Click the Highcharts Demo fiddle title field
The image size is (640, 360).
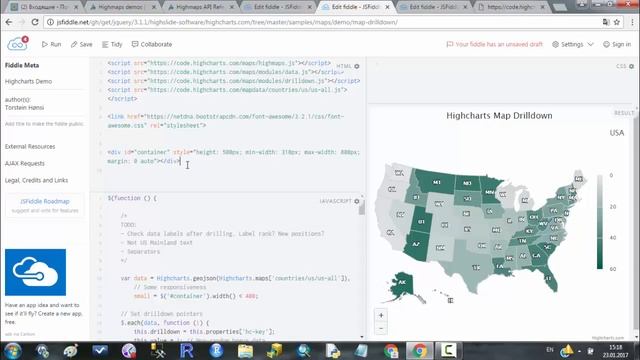pos(29,81)
